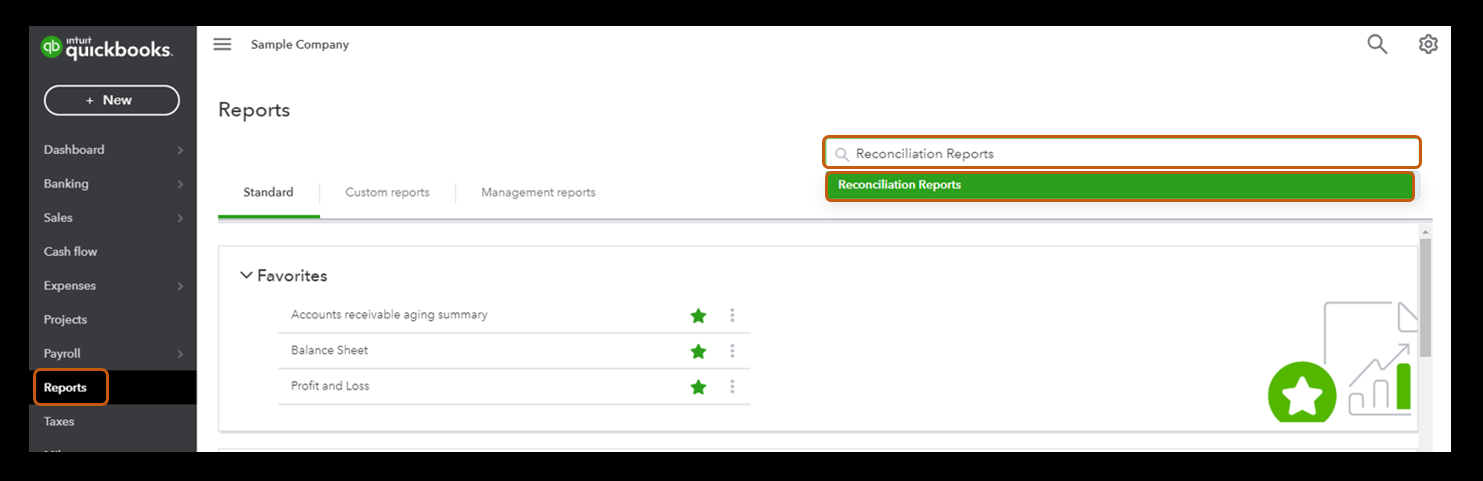Open more options for Profit and Loss
The width and height of the screenshot is (1483, 481).
732,387
